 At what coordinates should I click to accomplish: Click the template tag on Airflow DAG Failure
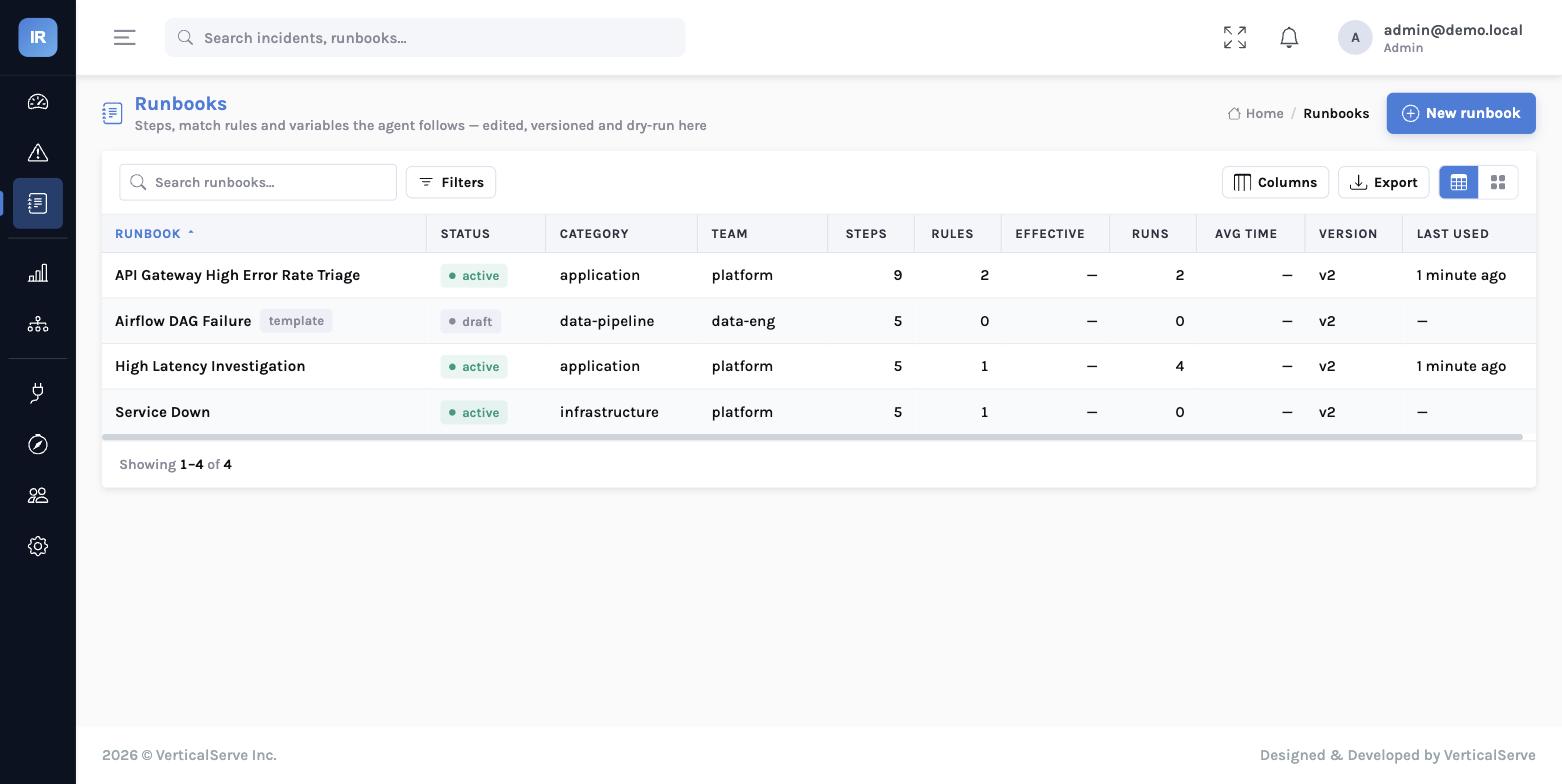[296, 321]
